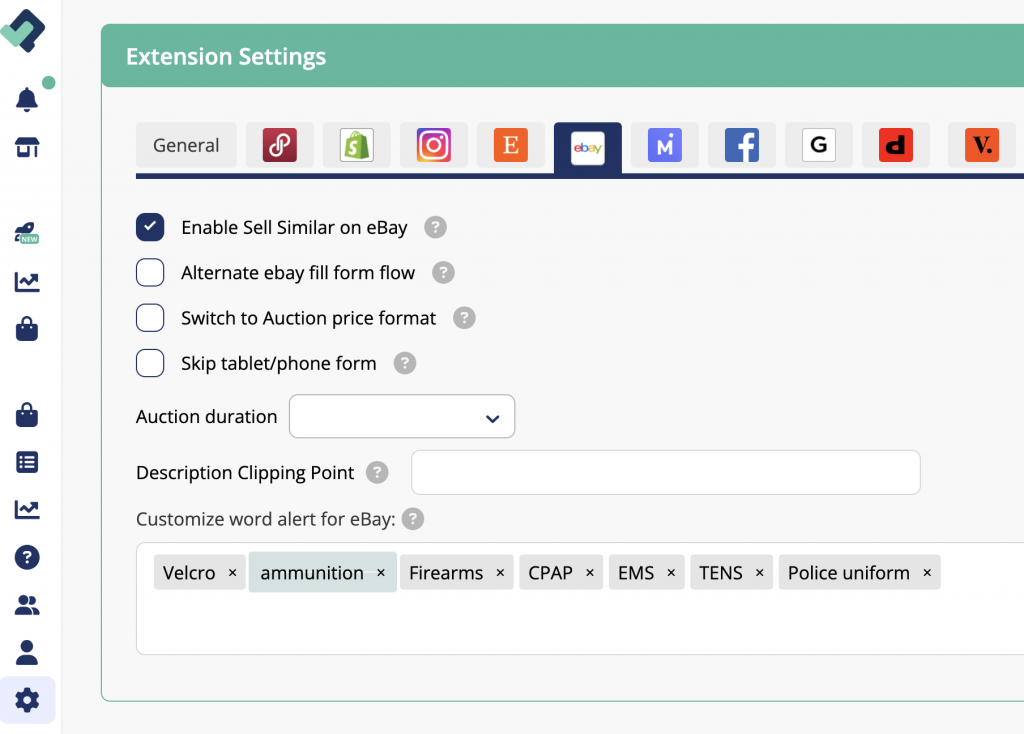
Task: Switch to the Depop tab
Action: pos(896,145)
